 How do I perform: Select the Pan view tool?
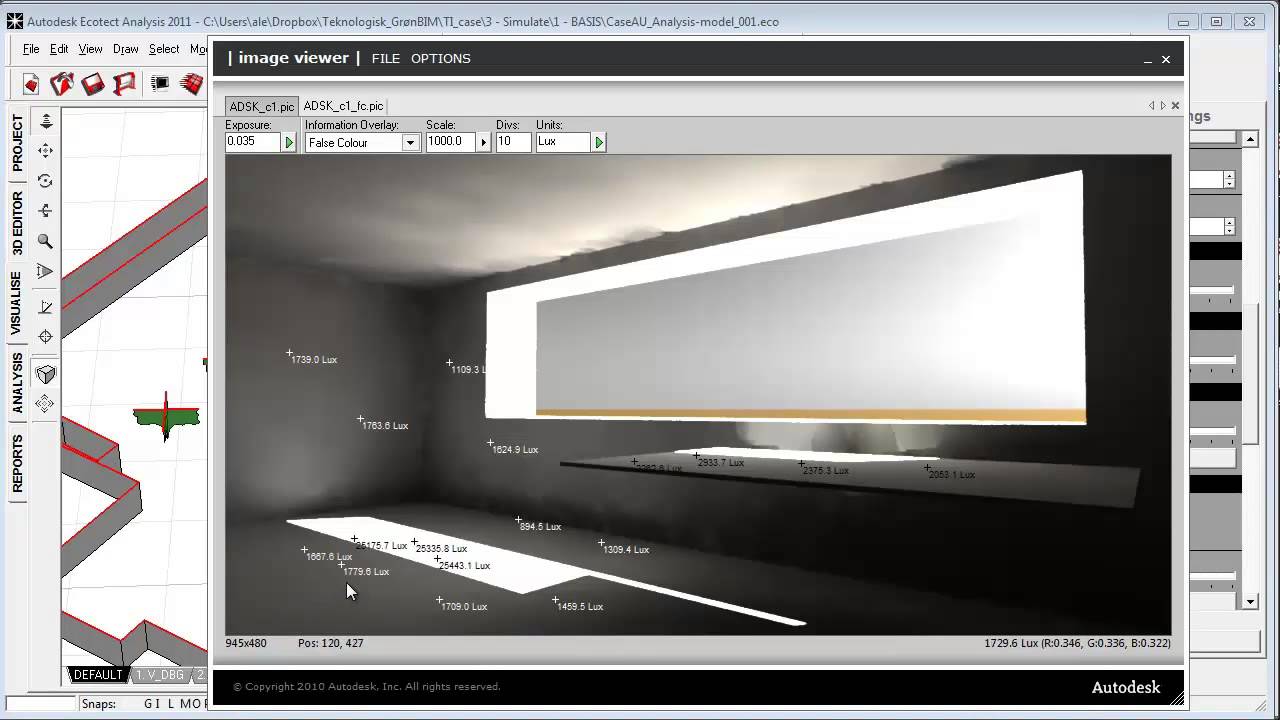pyautogui.click(x=45, y=151)
